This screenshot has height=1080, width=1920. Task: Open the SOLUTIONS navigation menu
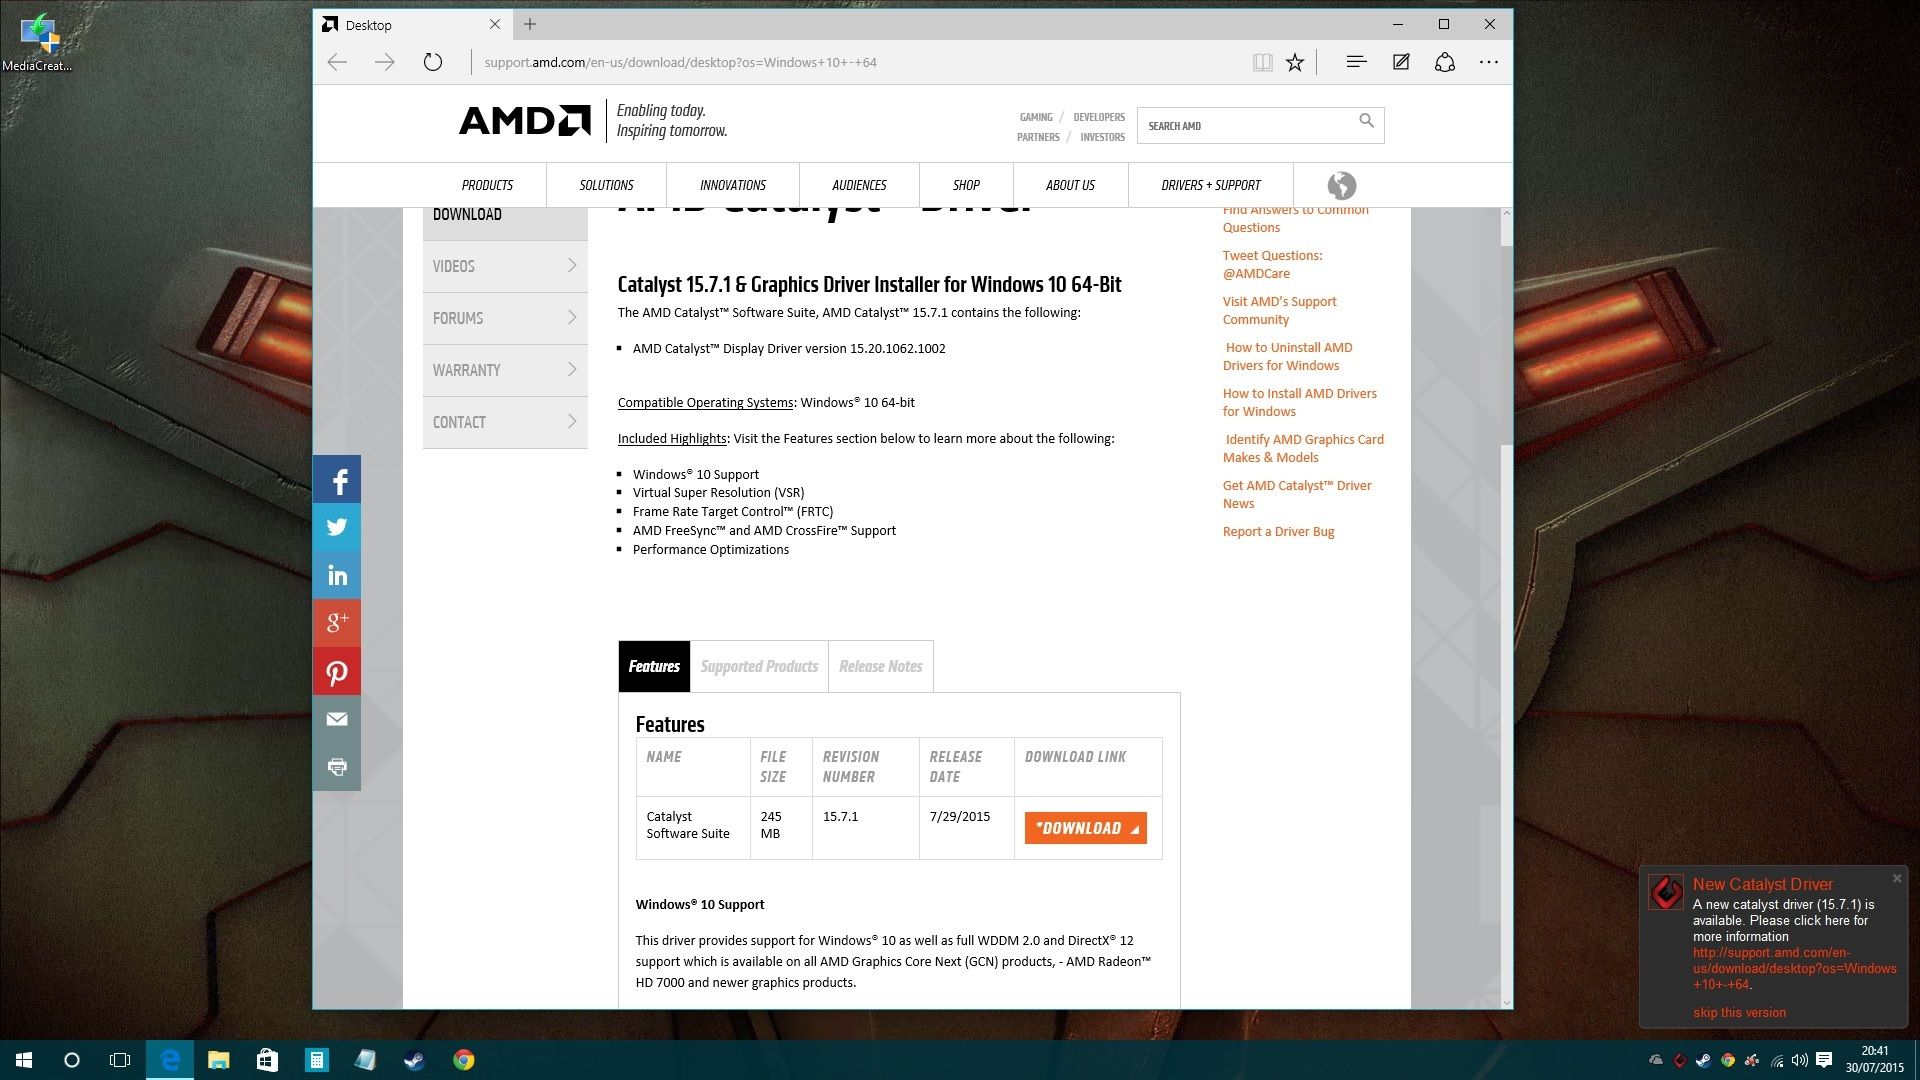pyautogui.click(x=606, y=185)
